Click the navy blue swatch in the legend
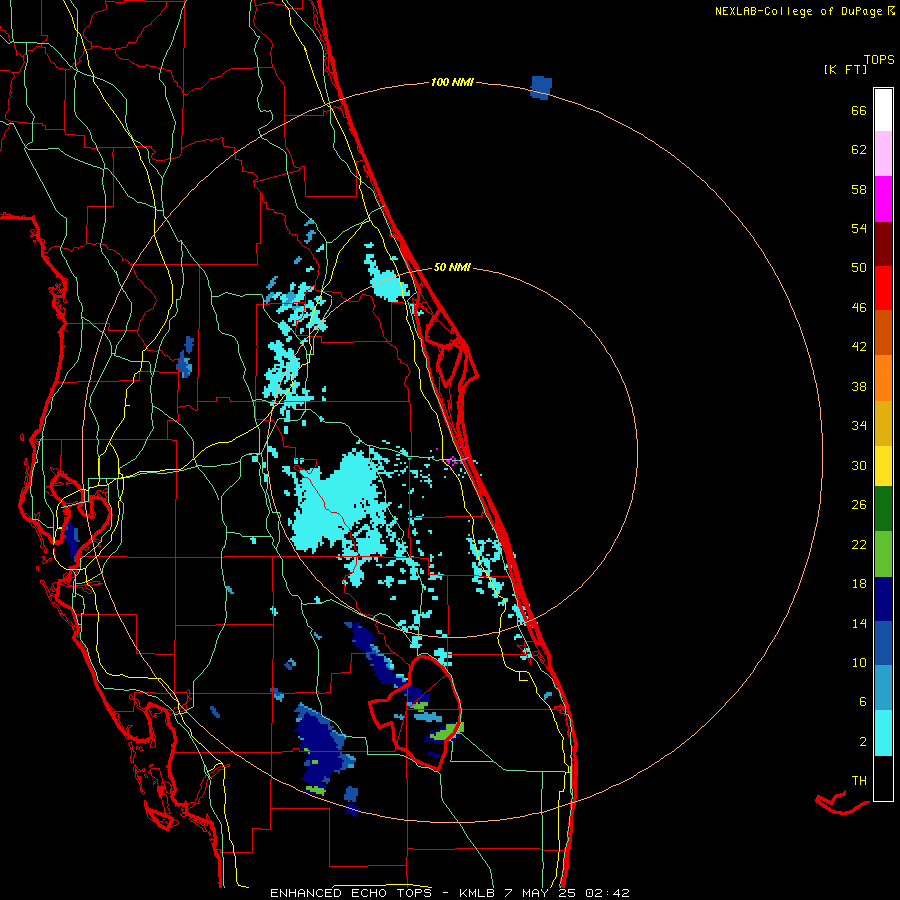The height and width of the screenshot is (900, 900). coord(883,599)
